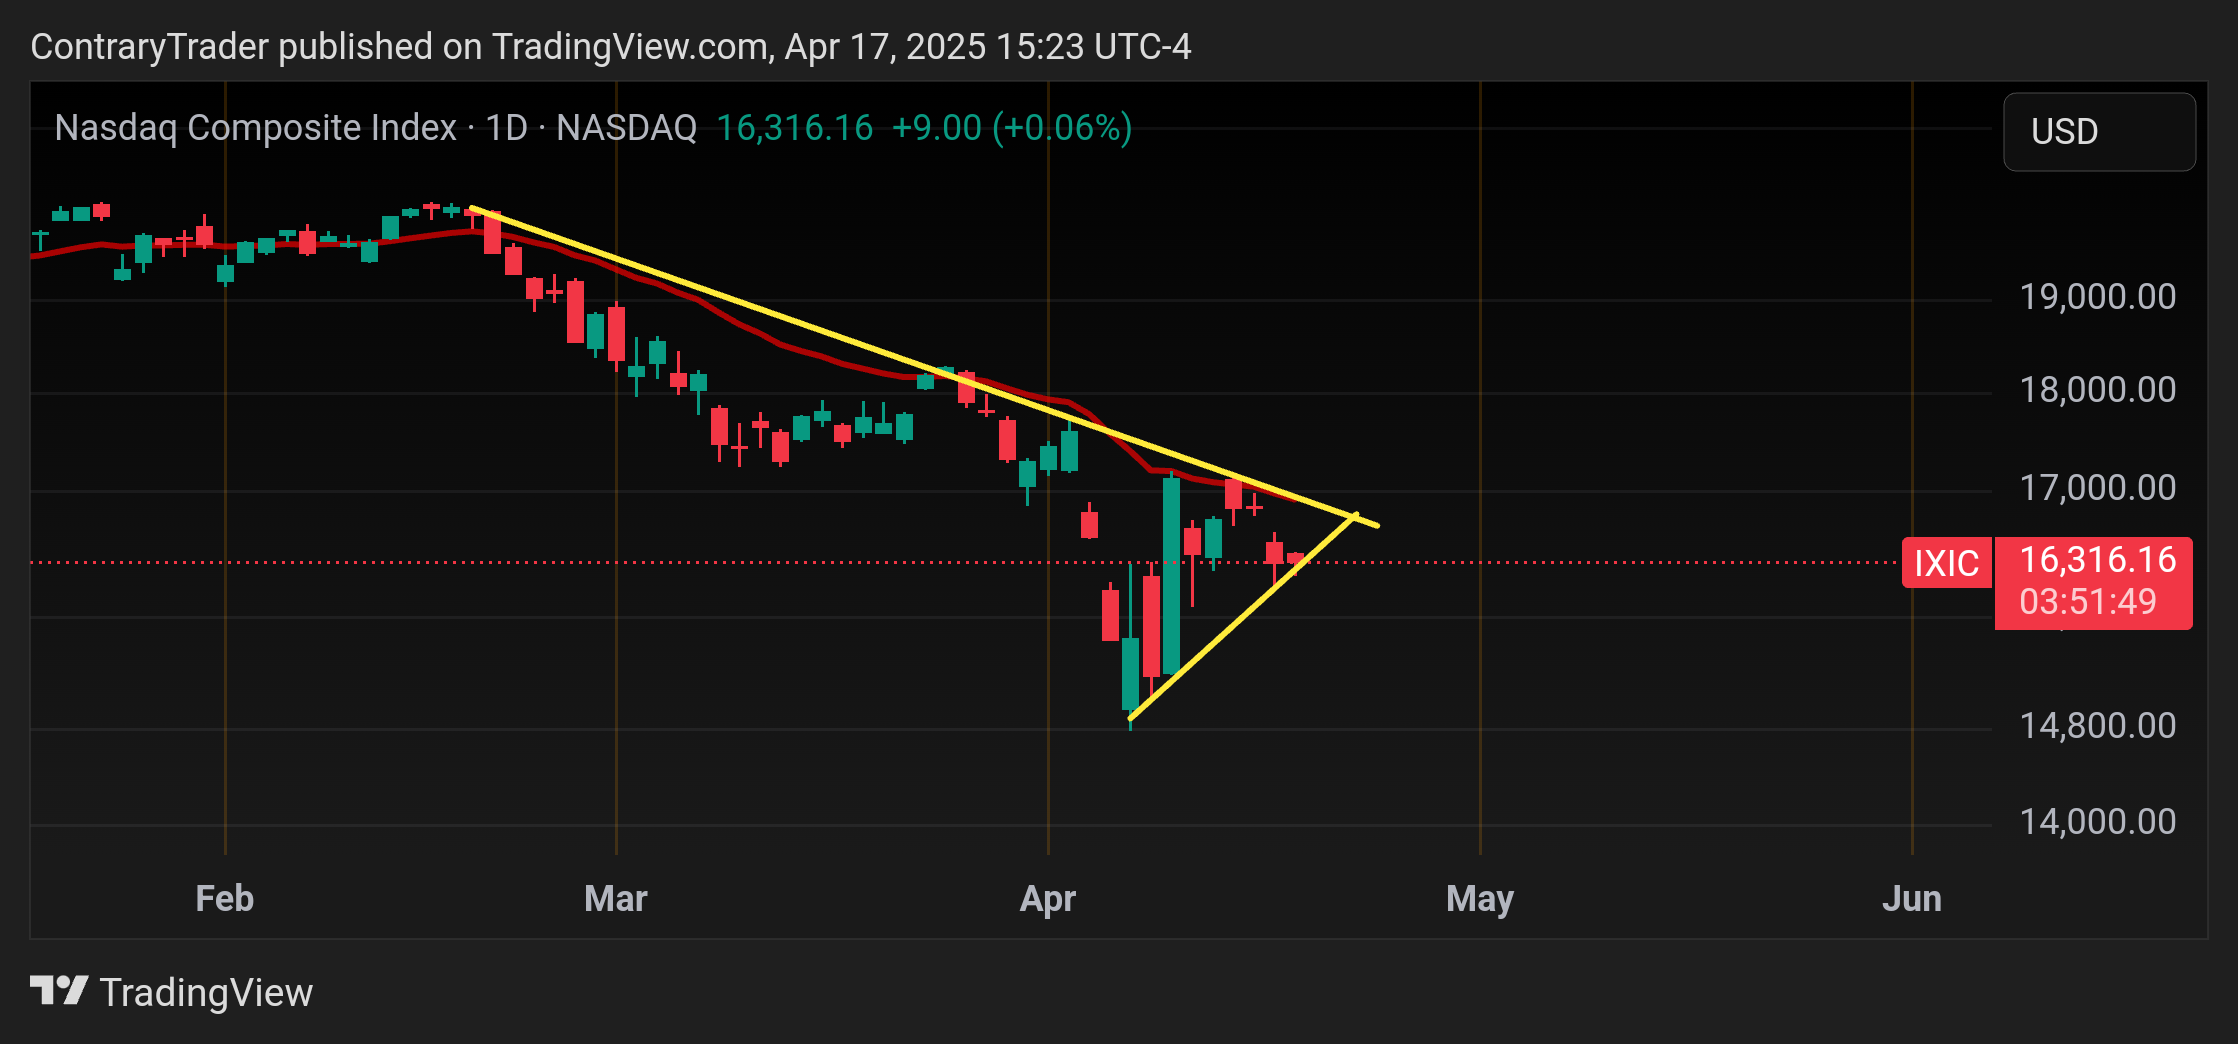Click the 16,316.16 price in the chart header
Image resolution: width=2238 pixels, height=1044 pixels.
(795, 128)
